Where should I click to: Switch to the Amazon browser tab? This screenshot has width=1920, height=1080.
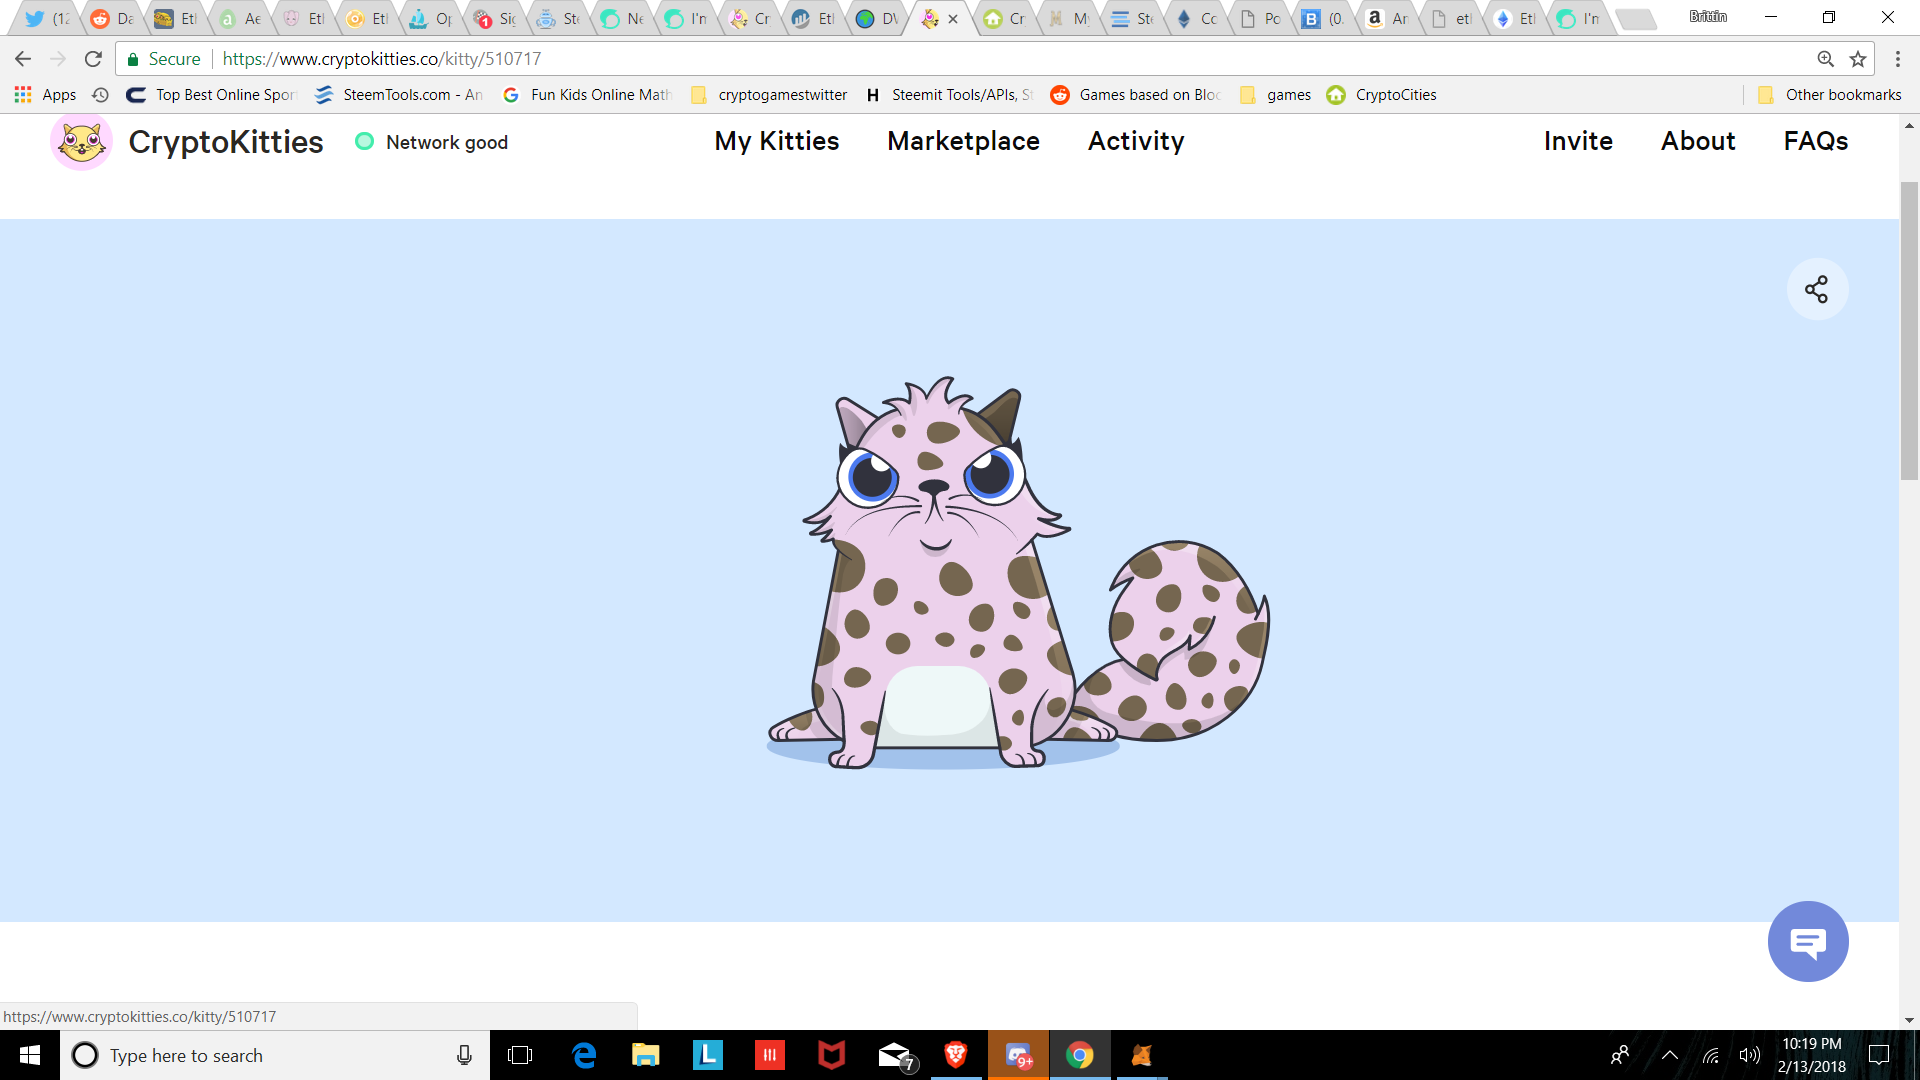click(1388, 19)
